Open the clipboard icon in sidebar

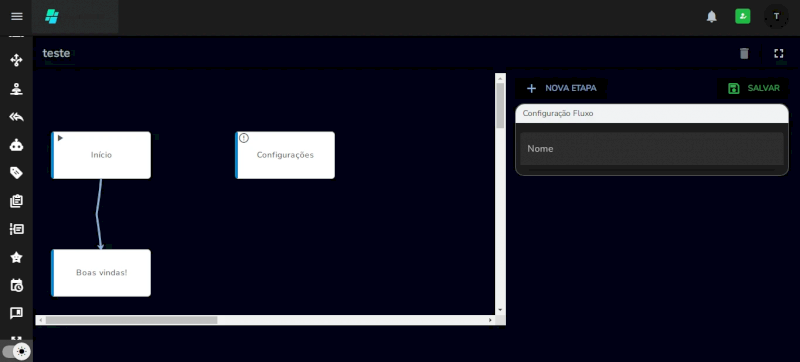pos(16,201)
